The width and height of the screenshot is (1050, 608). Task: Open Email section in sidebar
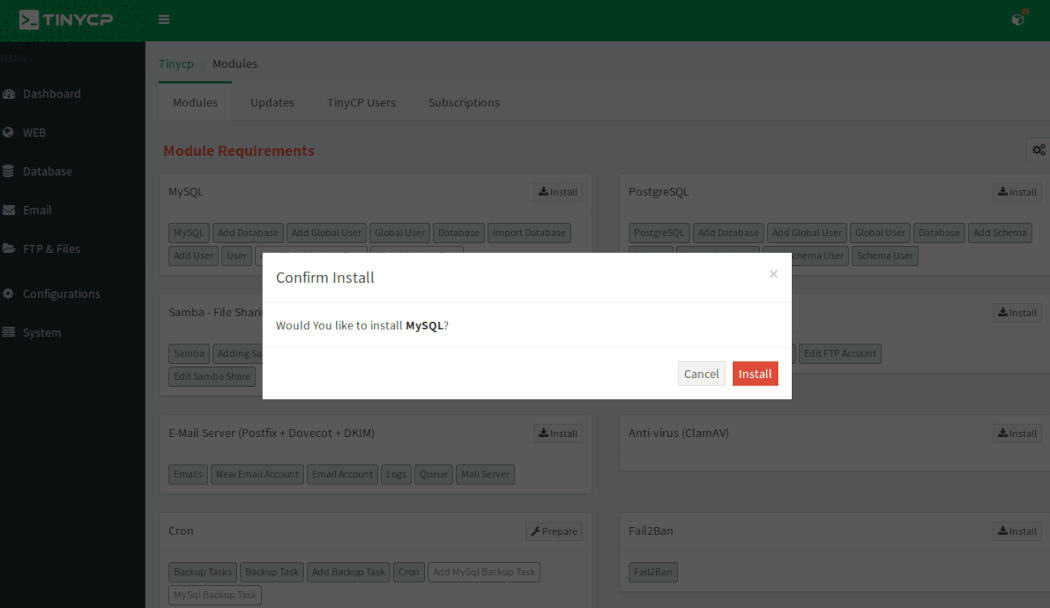pos(37,210)
